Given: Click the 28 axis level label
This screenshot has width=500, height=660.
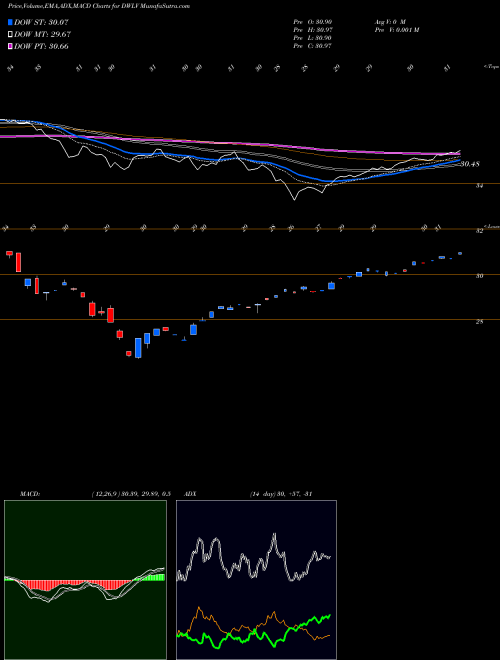Looking at the screenshot, I should [x=479, y=322].
